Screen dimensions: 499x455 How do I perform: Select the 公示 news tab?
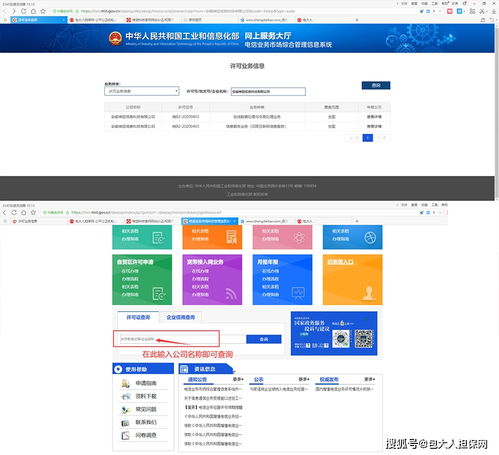259,379
